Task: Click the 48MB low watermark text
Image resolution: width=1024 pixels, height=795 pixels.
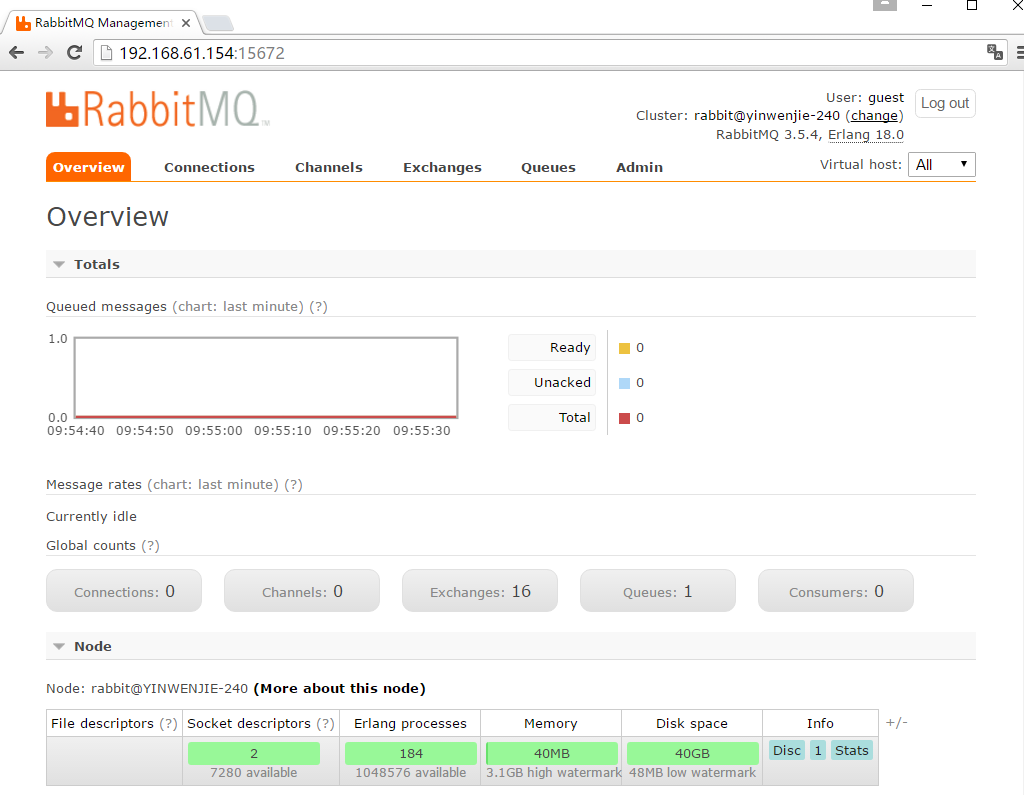Action: point(692,773)
